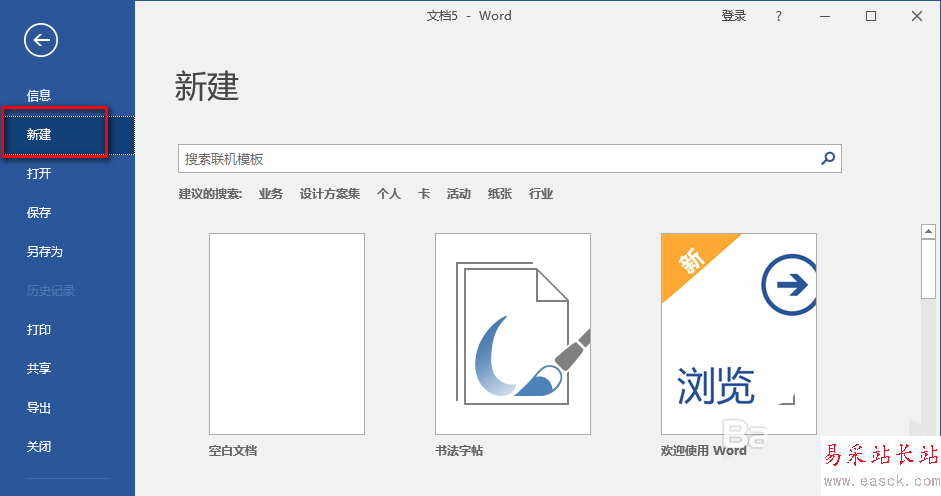Click 保存 in the sidebar
The height and width of the screenshot is (496, 941).
tap(39, 213)
